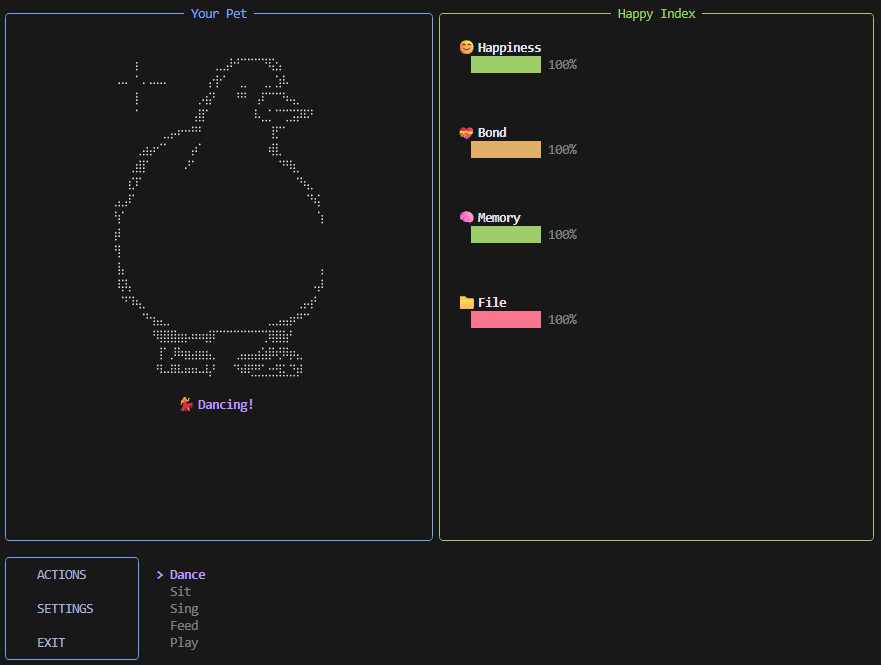Select the Dance action
Screen dimensions: 881x665
pos(188,575)
